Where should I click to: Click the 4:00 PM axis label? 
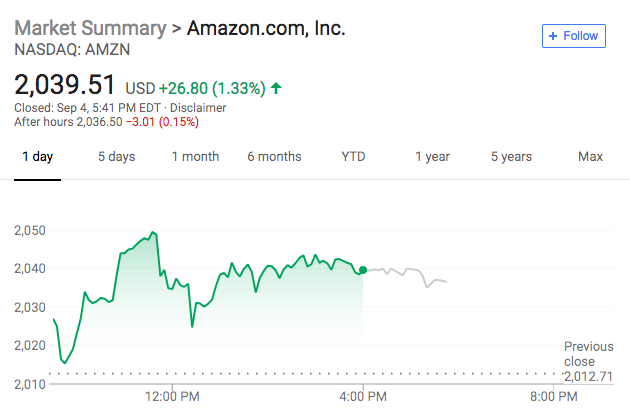point(363,394)
